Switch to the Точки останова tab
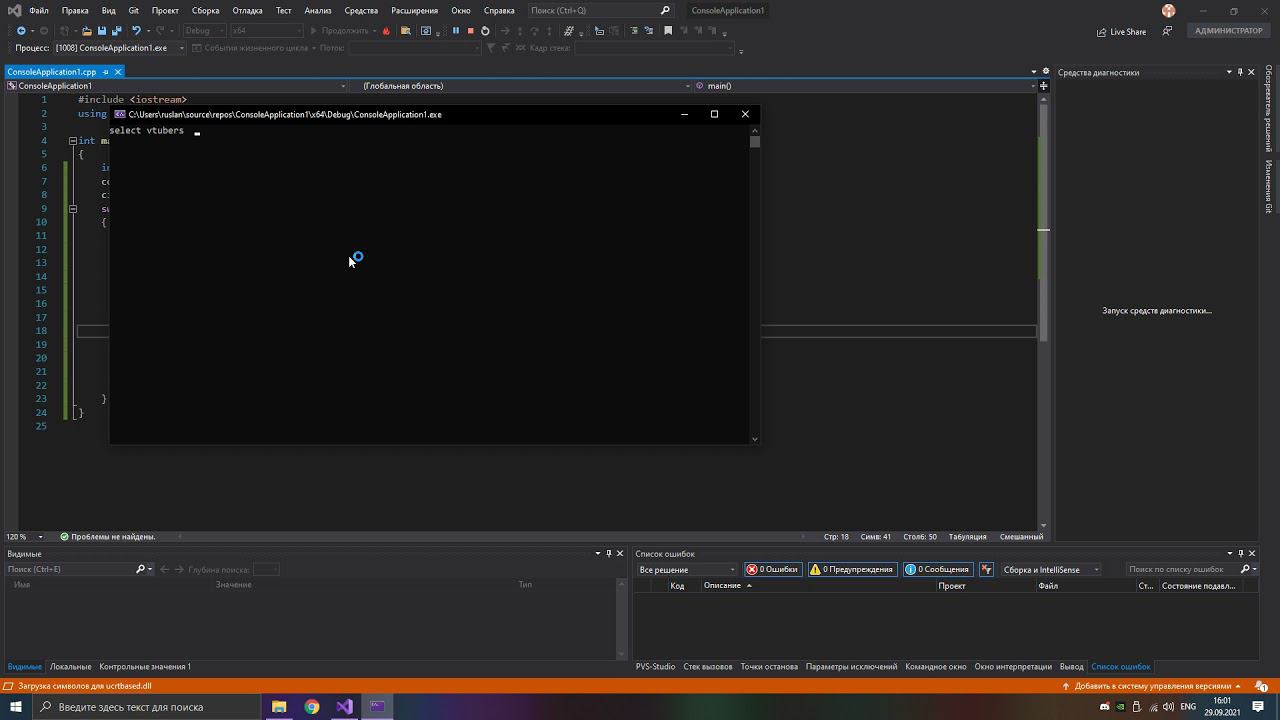The width and height of the screenshot is (1280, 720). [x=768, y=667]
